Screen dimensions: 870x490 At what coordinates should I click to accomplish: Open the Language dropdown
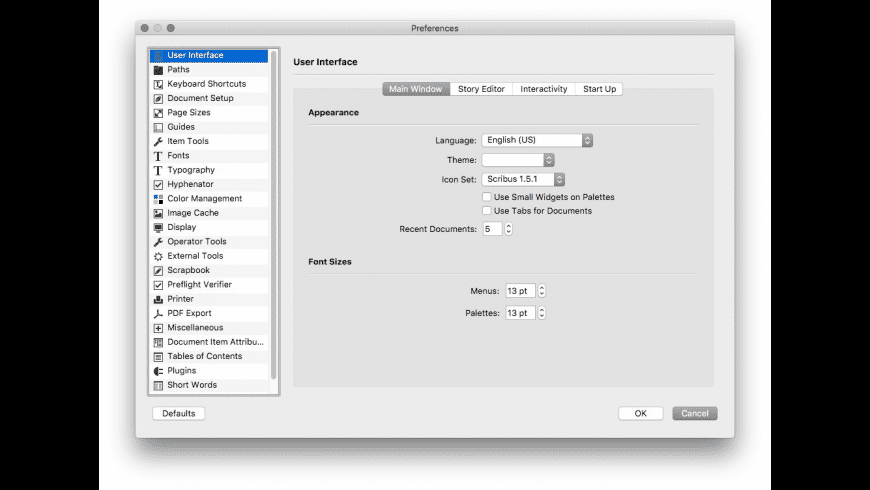click(537, 141)
